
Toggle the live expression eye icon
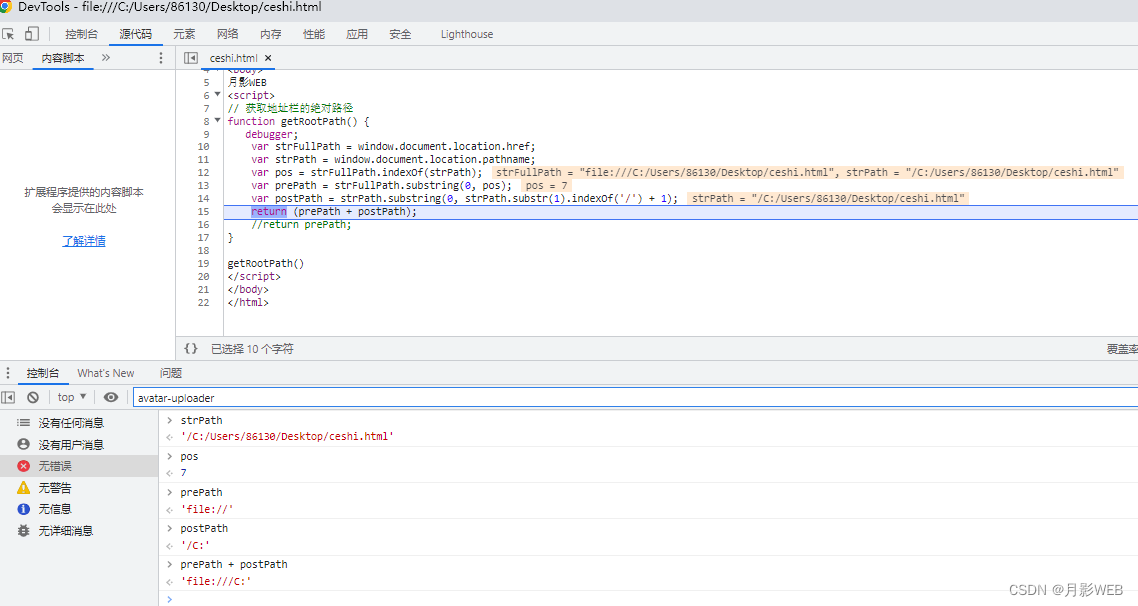[x=110, y=397]
